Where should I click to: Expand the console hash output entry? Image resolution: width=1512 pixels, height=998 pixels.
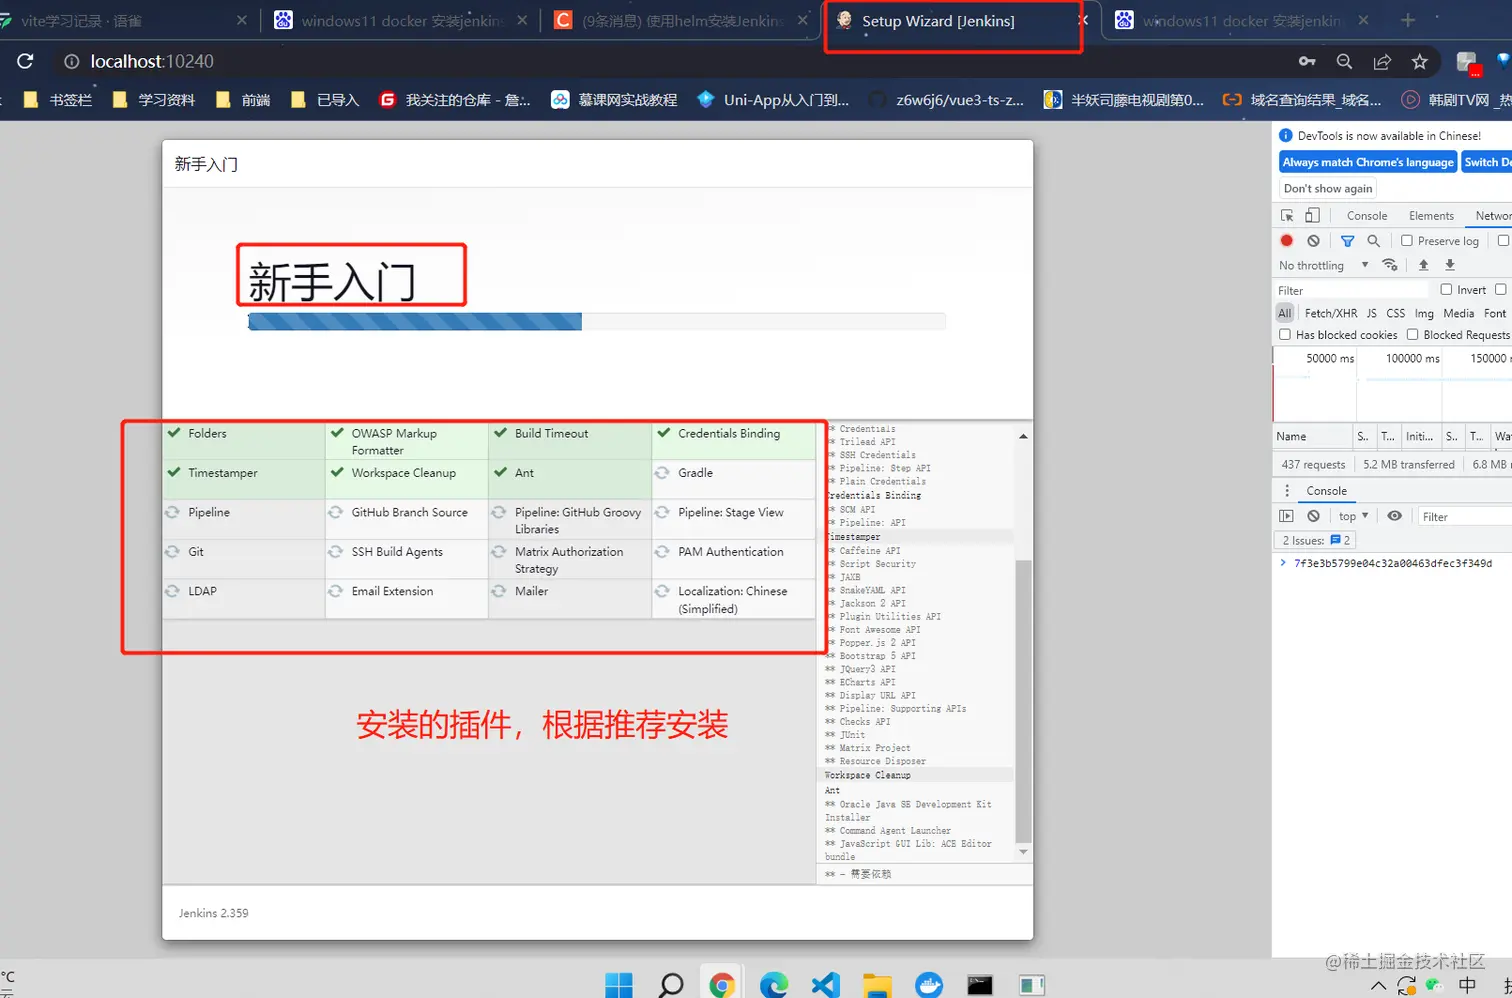[1283, 563]
